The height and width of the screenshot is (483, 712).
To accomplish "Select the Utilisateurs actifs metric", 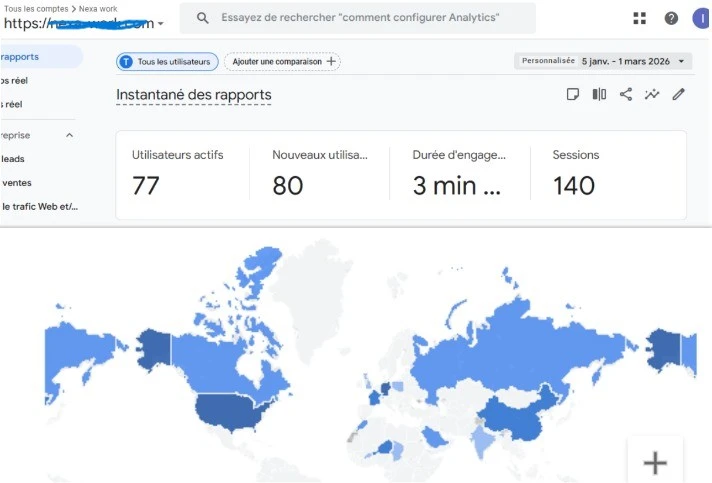I will 178,174.
